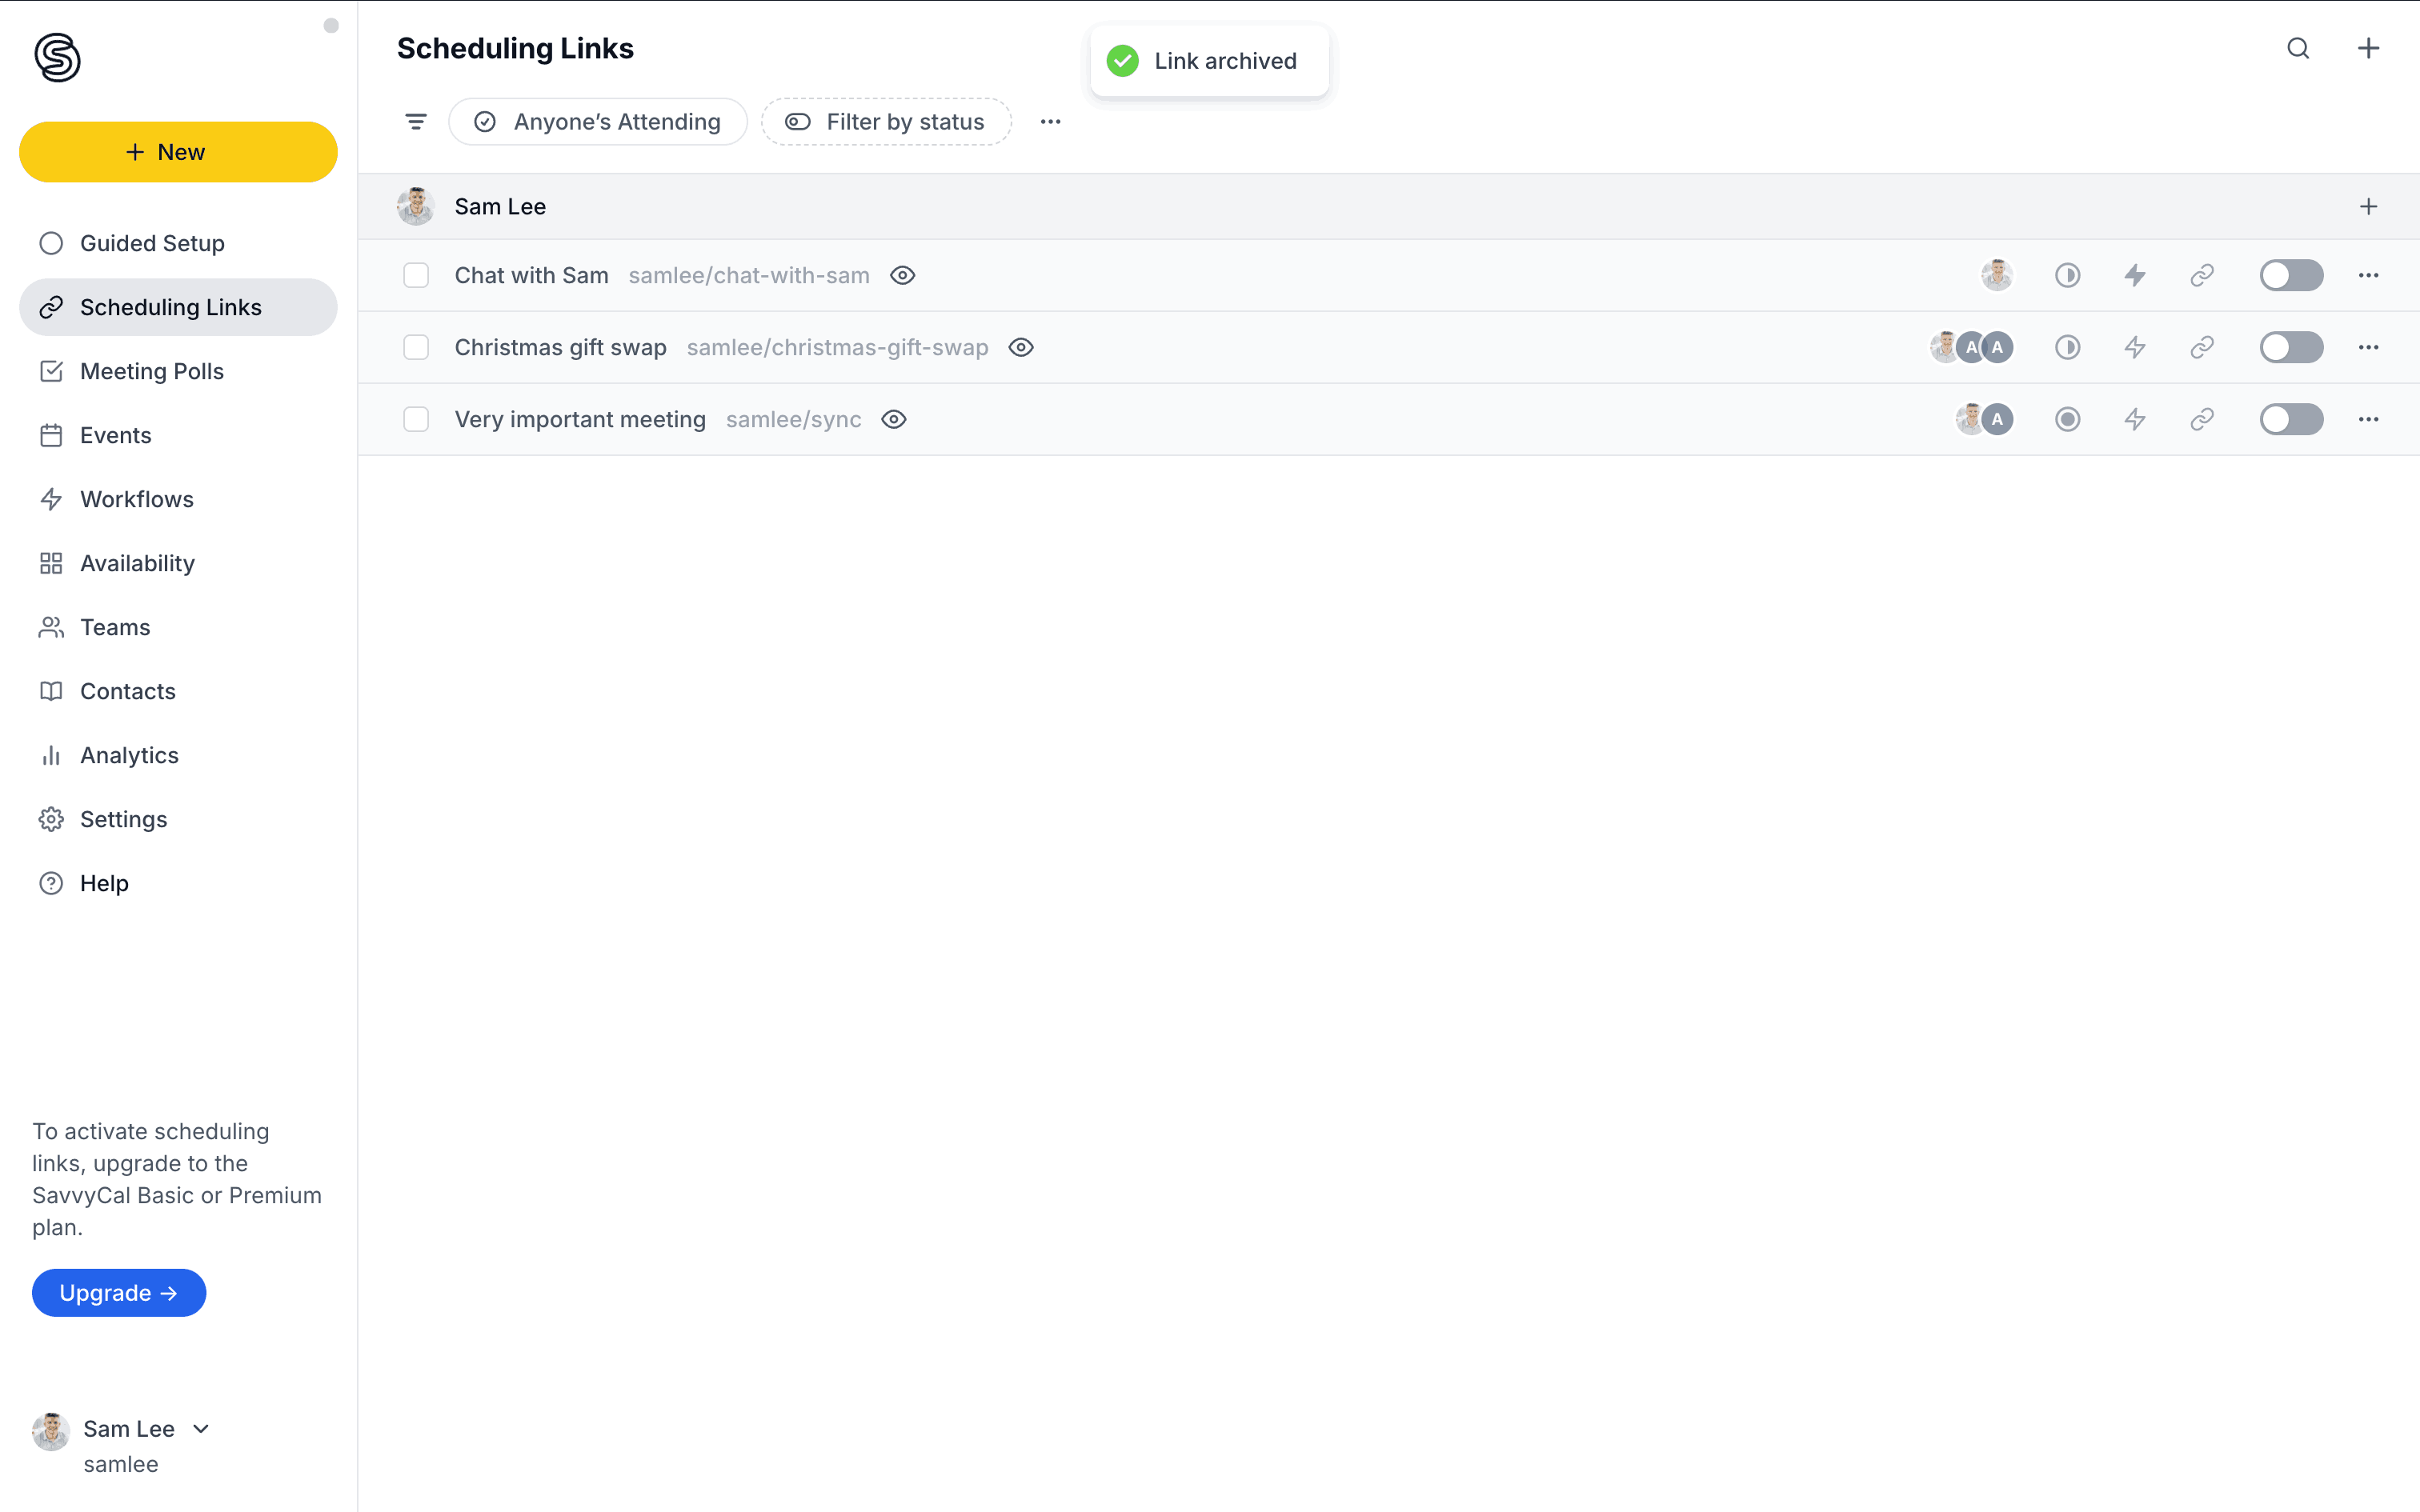Check the Christmas gift swap checkbox
Screen dimensions: 2420x1512
point(416,347)
